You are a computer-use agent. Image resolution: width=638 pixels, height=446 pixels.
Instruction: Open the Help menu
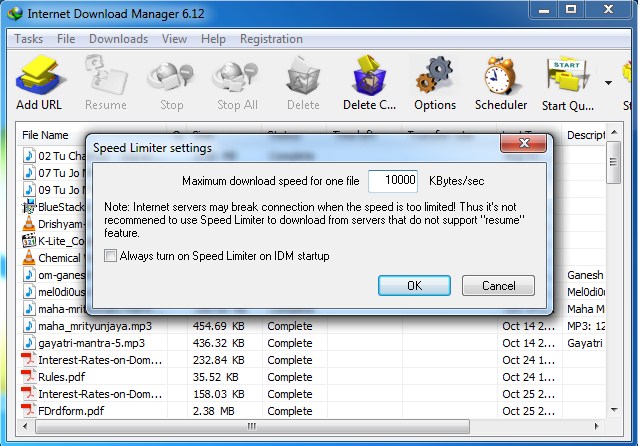[x=213, y=39]
